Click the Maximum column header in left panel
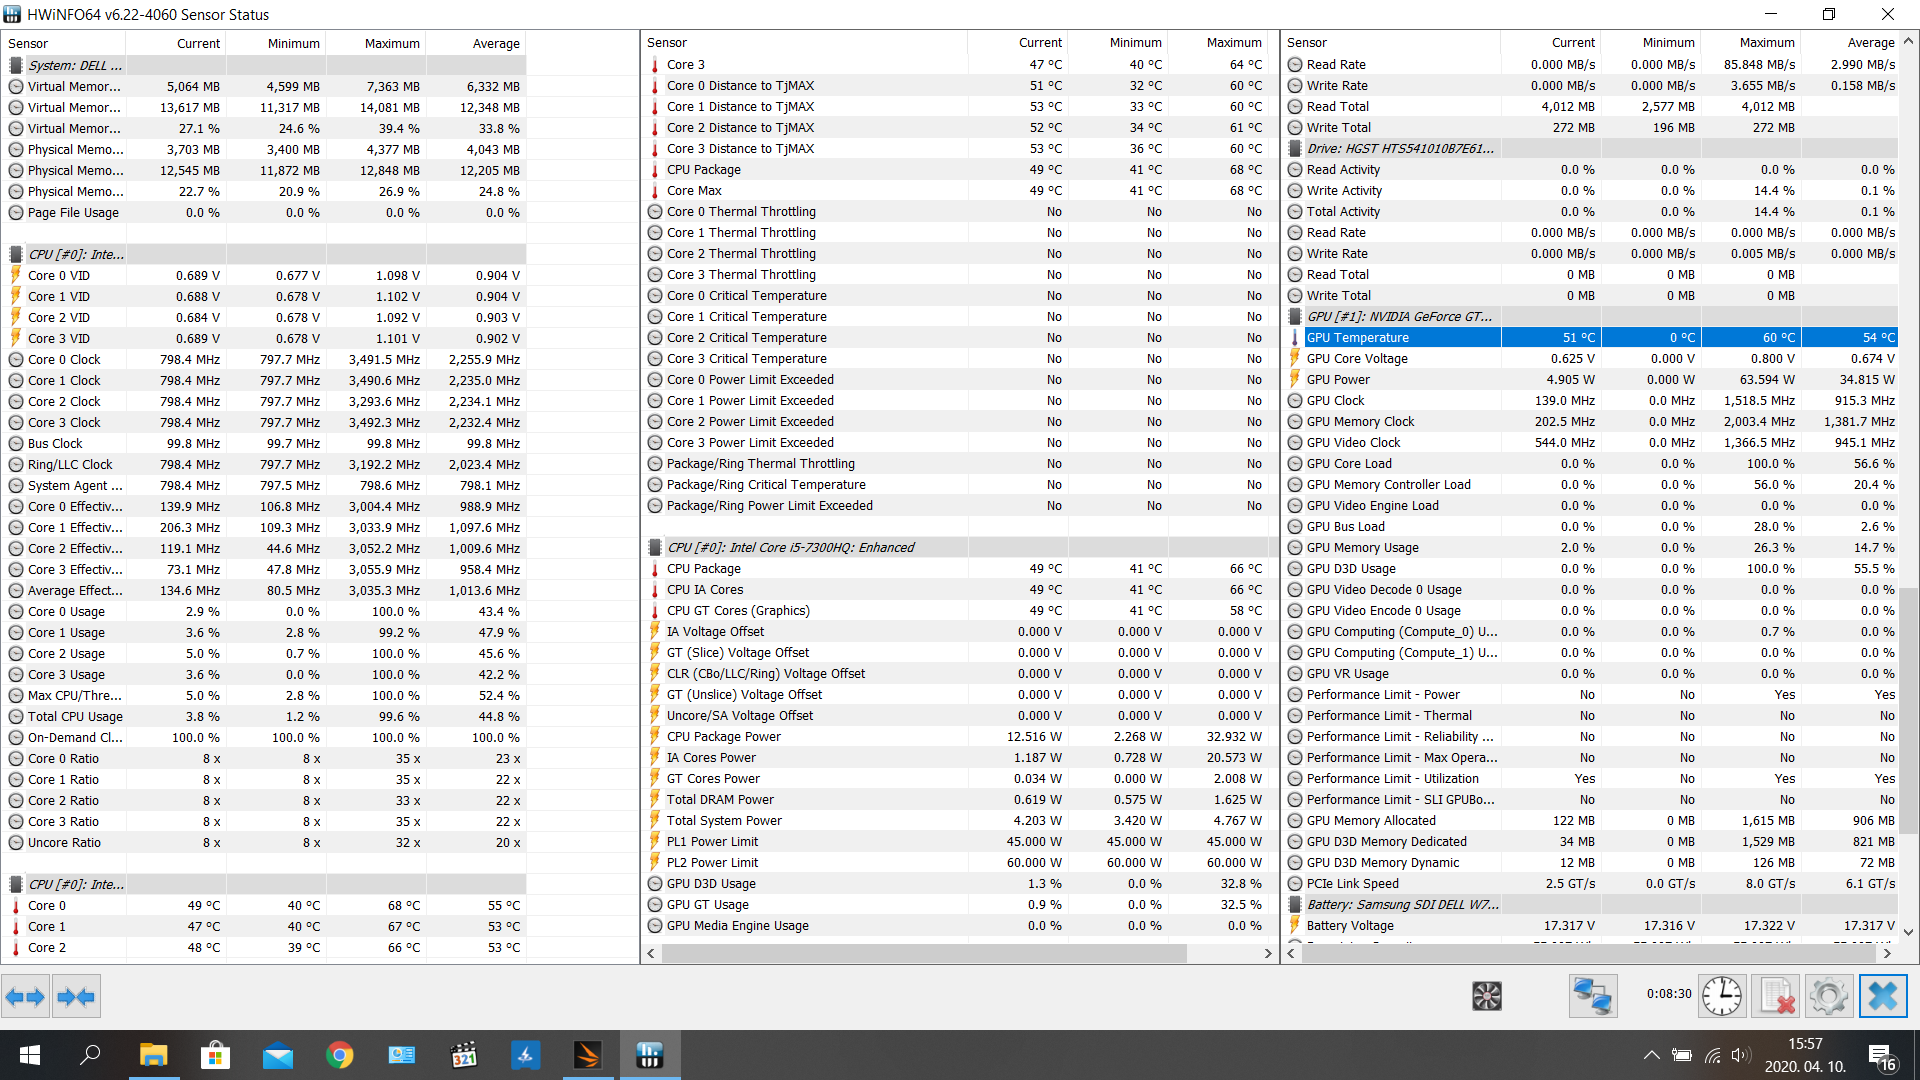 coord(391,44)
